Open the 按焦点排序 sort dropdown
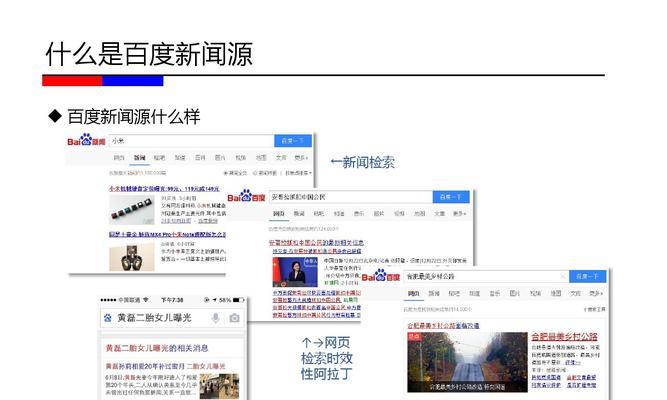Viewport: 667px width, 400px height. (299, 173)
